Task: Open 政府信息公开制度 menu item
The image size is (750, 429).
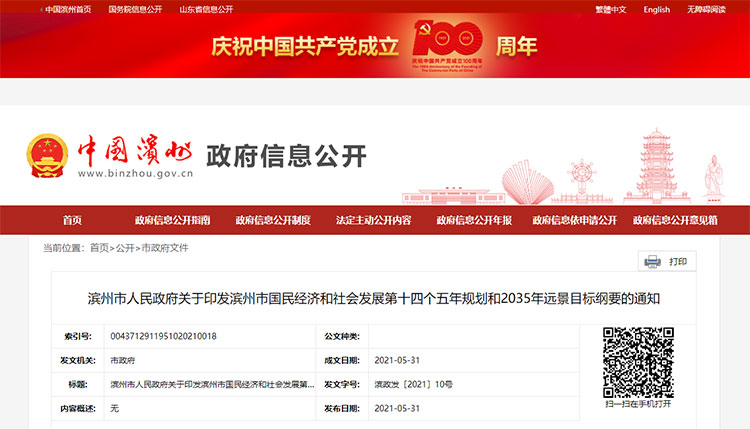Action: point(273,220)
